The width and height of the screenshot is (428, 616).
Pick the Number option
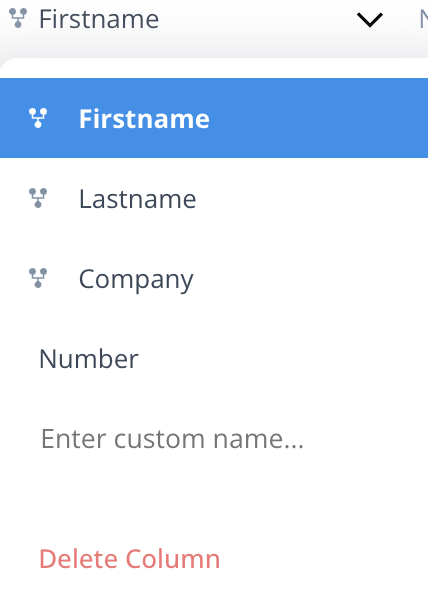pyautogui.click(x=214, y=358)
